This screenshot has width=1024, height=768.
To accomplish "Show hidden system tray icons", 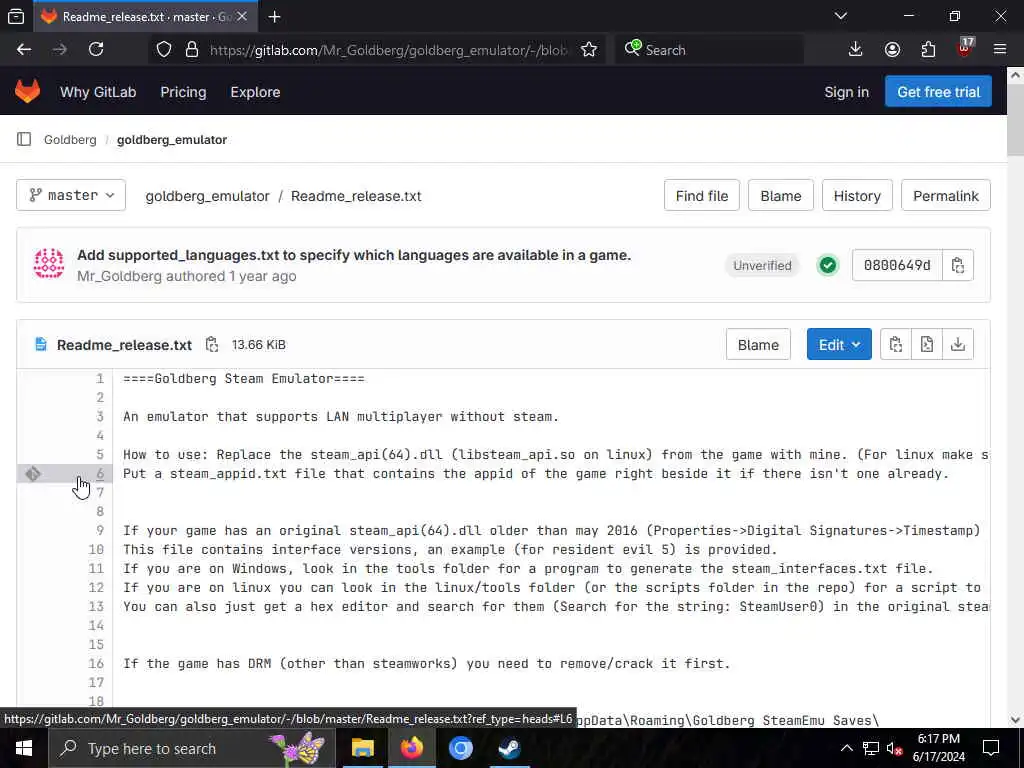I will pyautogui.click(x=846, y=748).
